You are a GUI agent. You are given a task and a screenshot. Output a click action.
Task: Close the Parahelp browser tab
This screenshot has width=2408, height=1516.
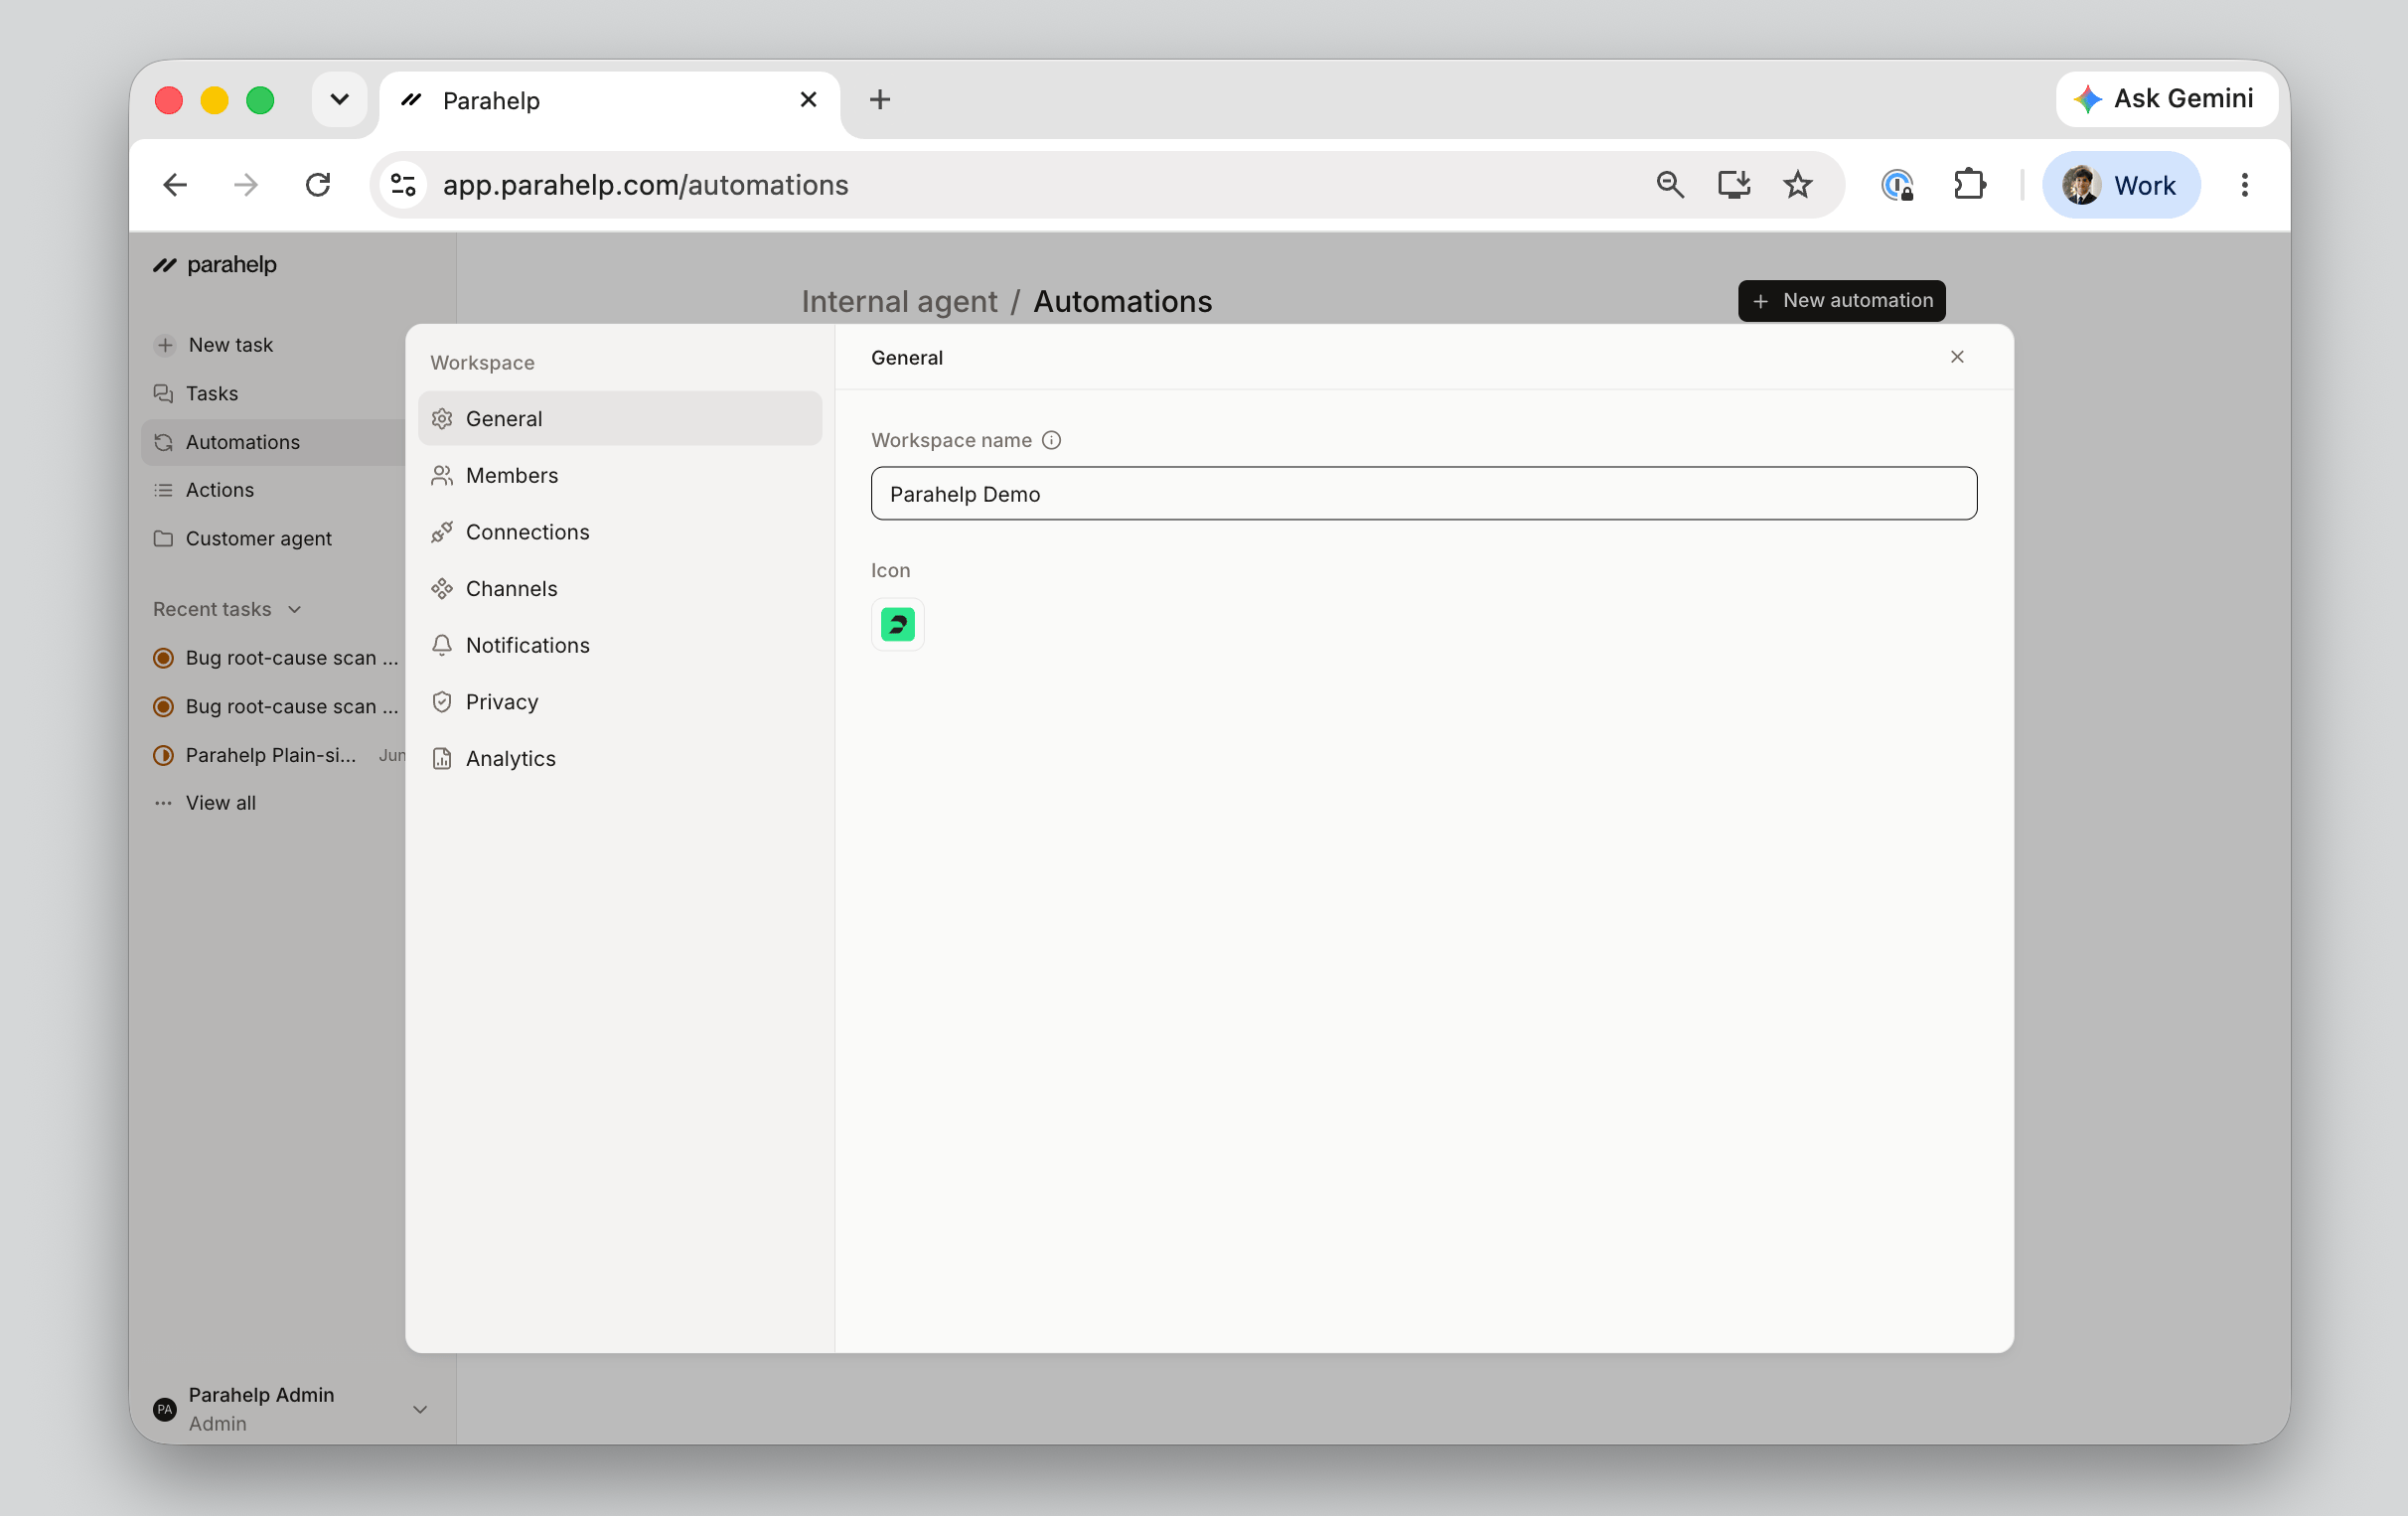808,100
